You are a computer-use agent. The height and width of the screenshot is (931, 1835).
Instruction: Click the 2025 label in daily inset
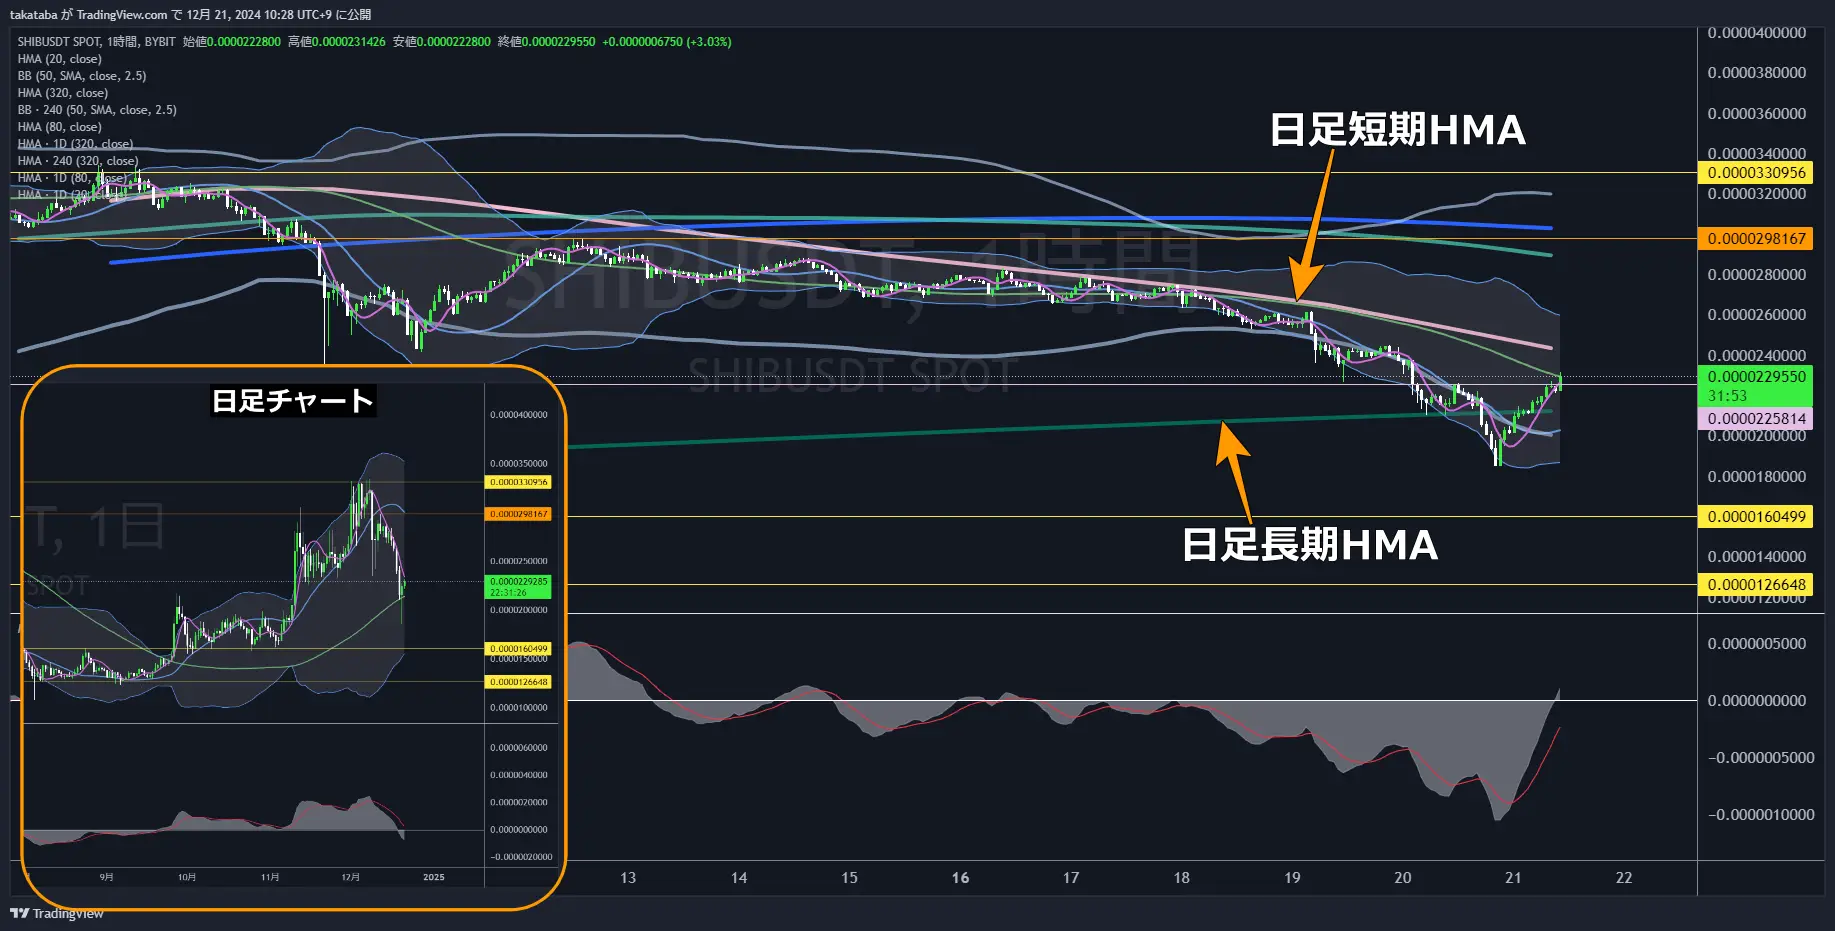pyautogui.click(x=434, y=877)
